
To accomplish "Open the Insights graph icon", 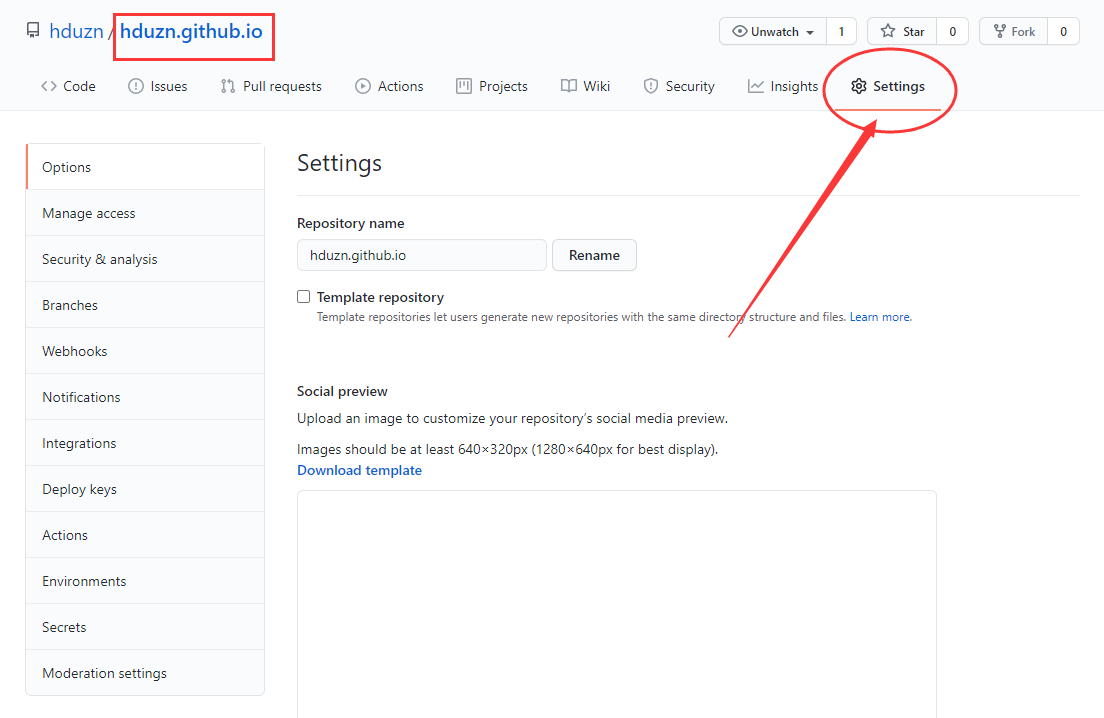I will tap(756, 86).
